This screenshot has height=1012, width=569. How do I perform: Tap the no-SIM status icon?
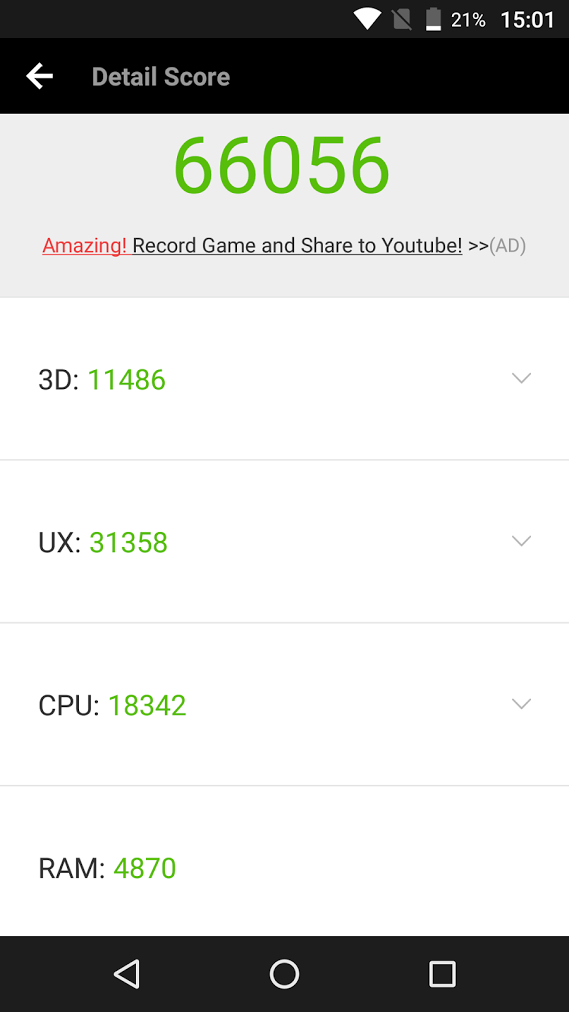402,19
